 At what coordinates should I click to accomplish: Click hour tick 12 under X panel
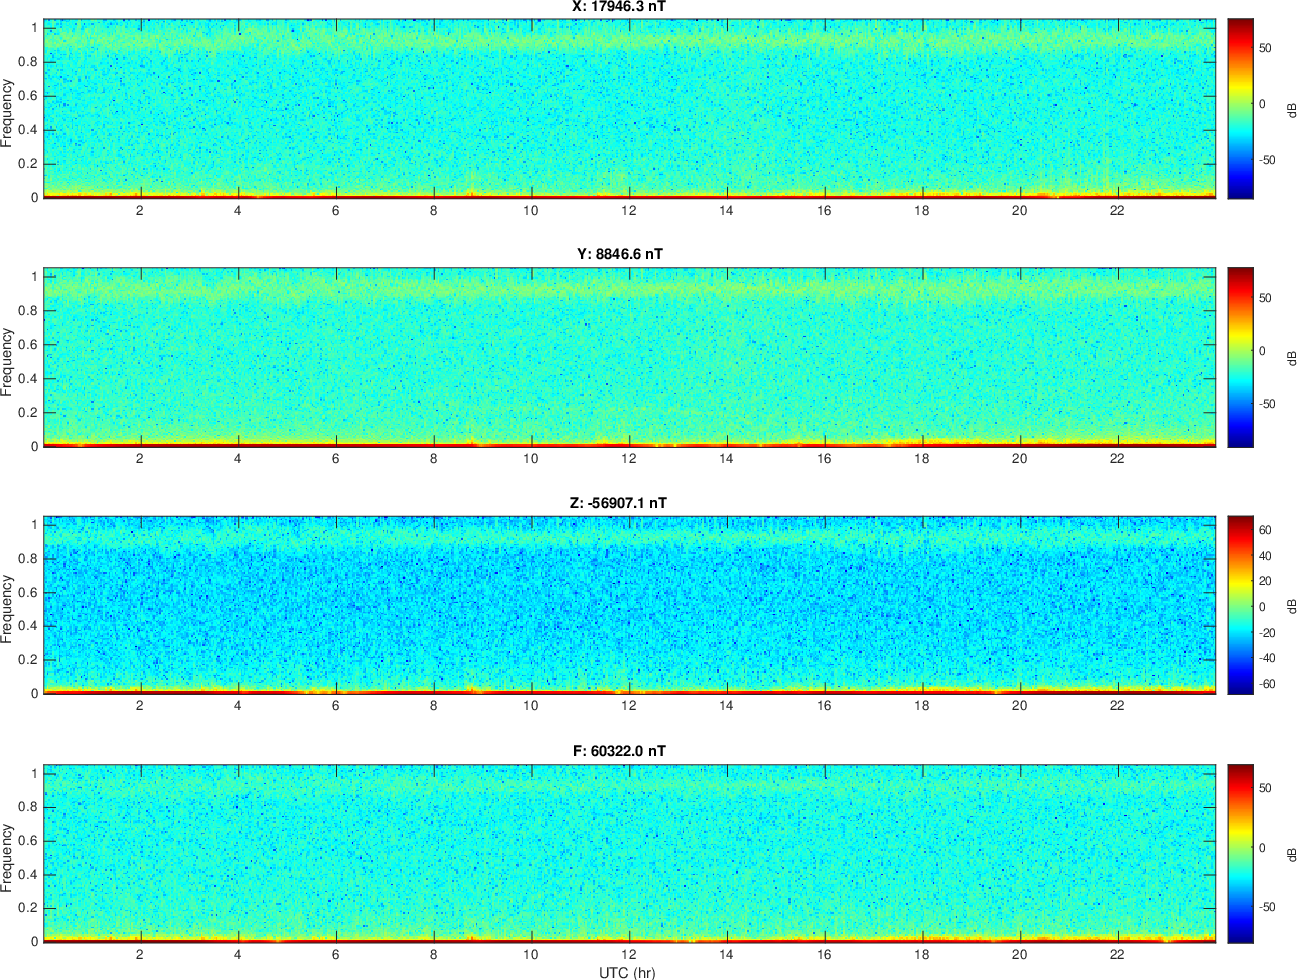(x=628, y=210)
